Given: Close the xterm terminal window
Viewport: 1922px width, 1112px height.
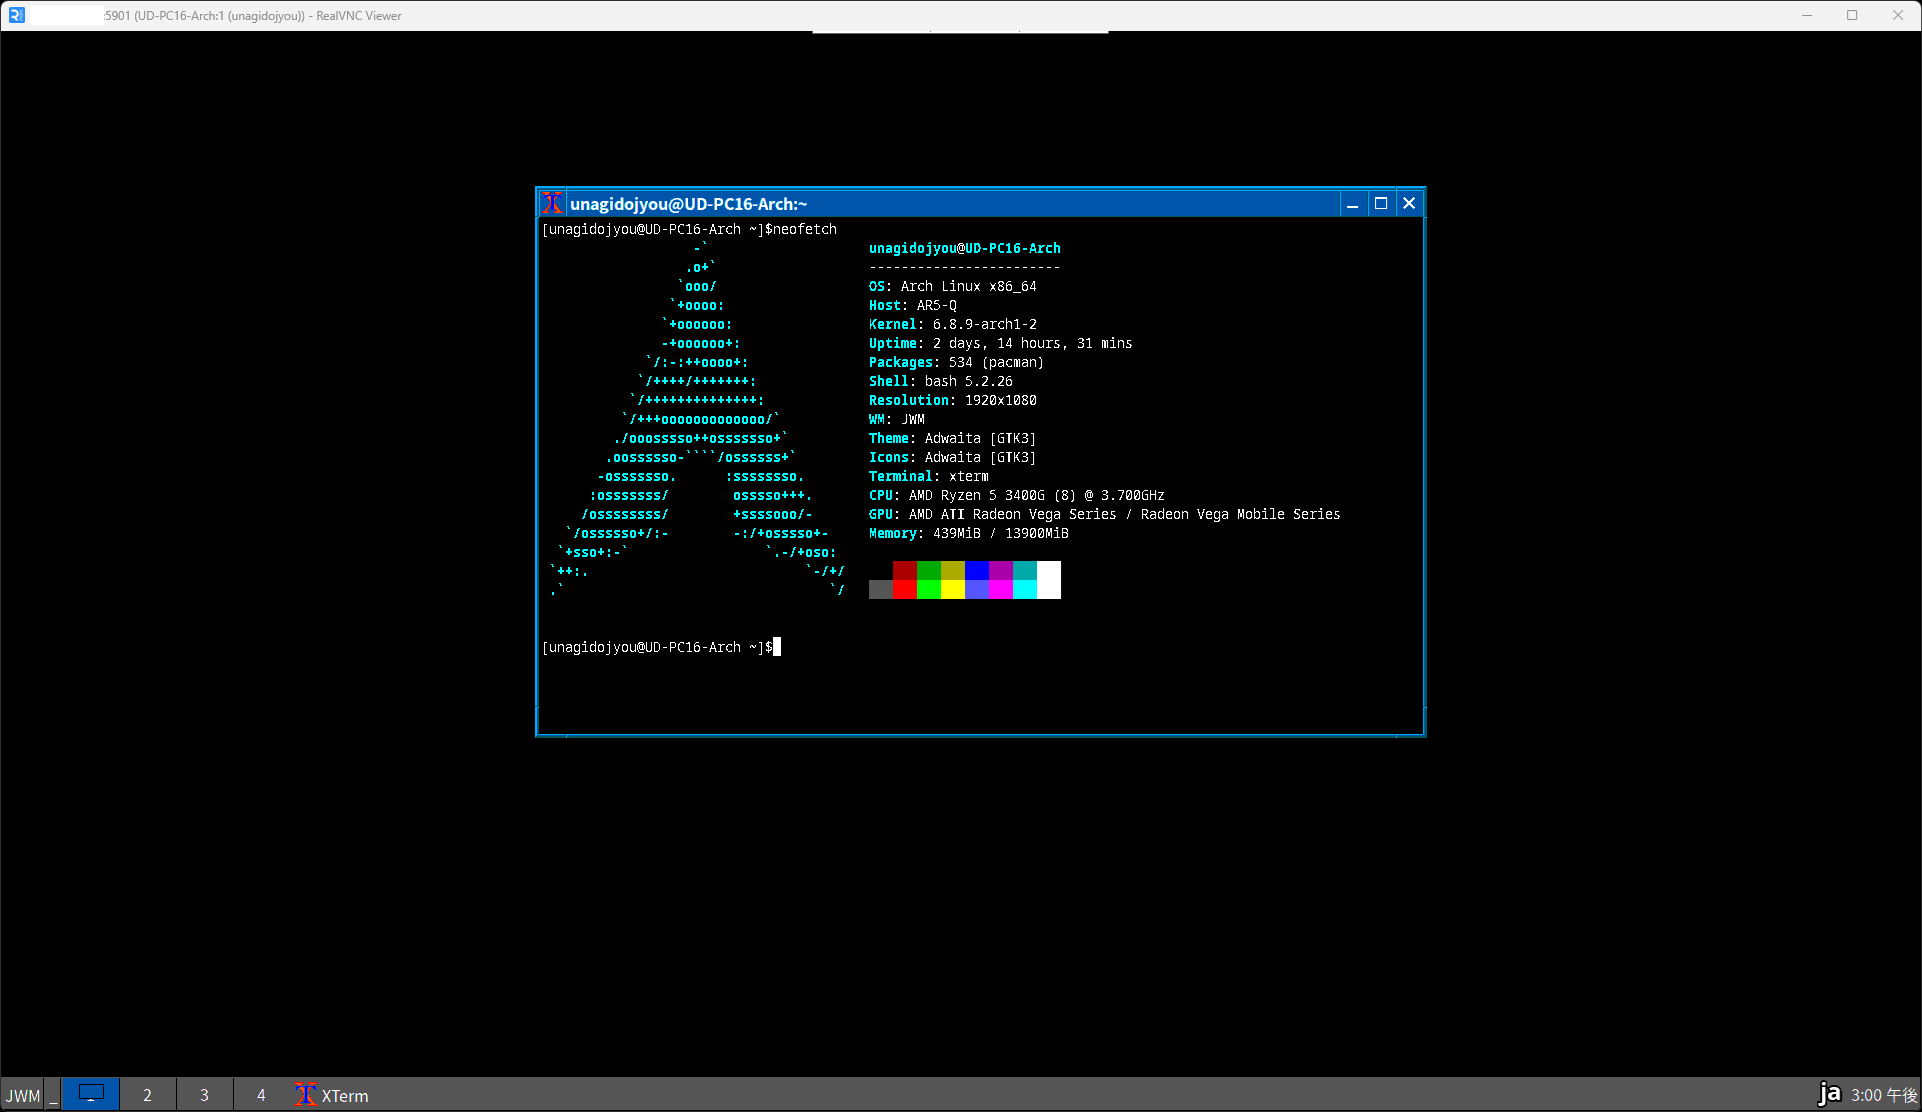Looking at the screenshot, I should (1409, 204).
